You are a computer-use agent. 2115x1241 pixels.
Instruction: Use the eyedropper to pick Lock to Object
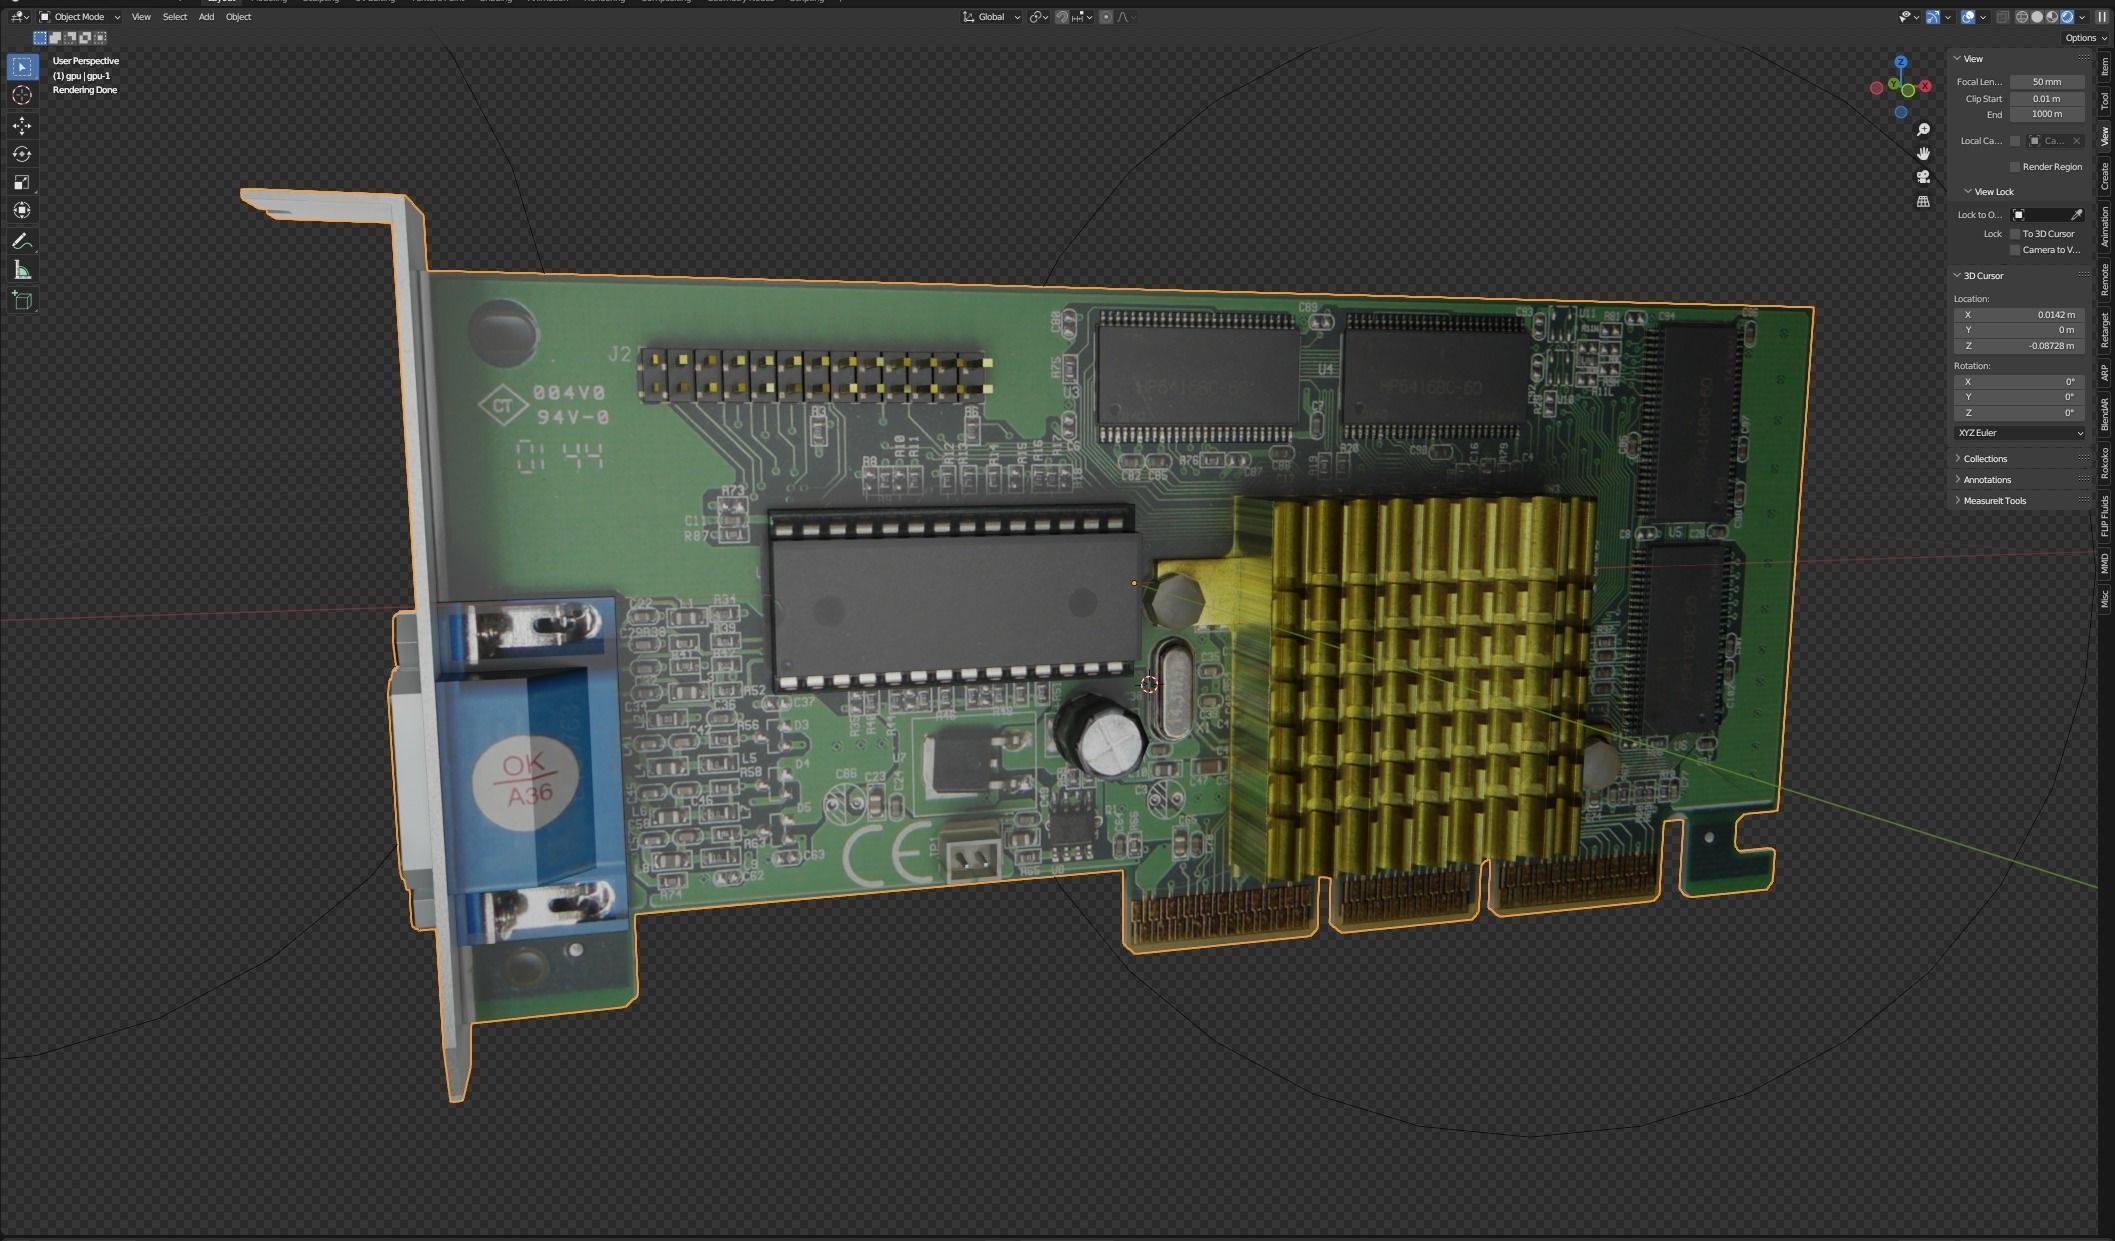tap(2077, 214)
